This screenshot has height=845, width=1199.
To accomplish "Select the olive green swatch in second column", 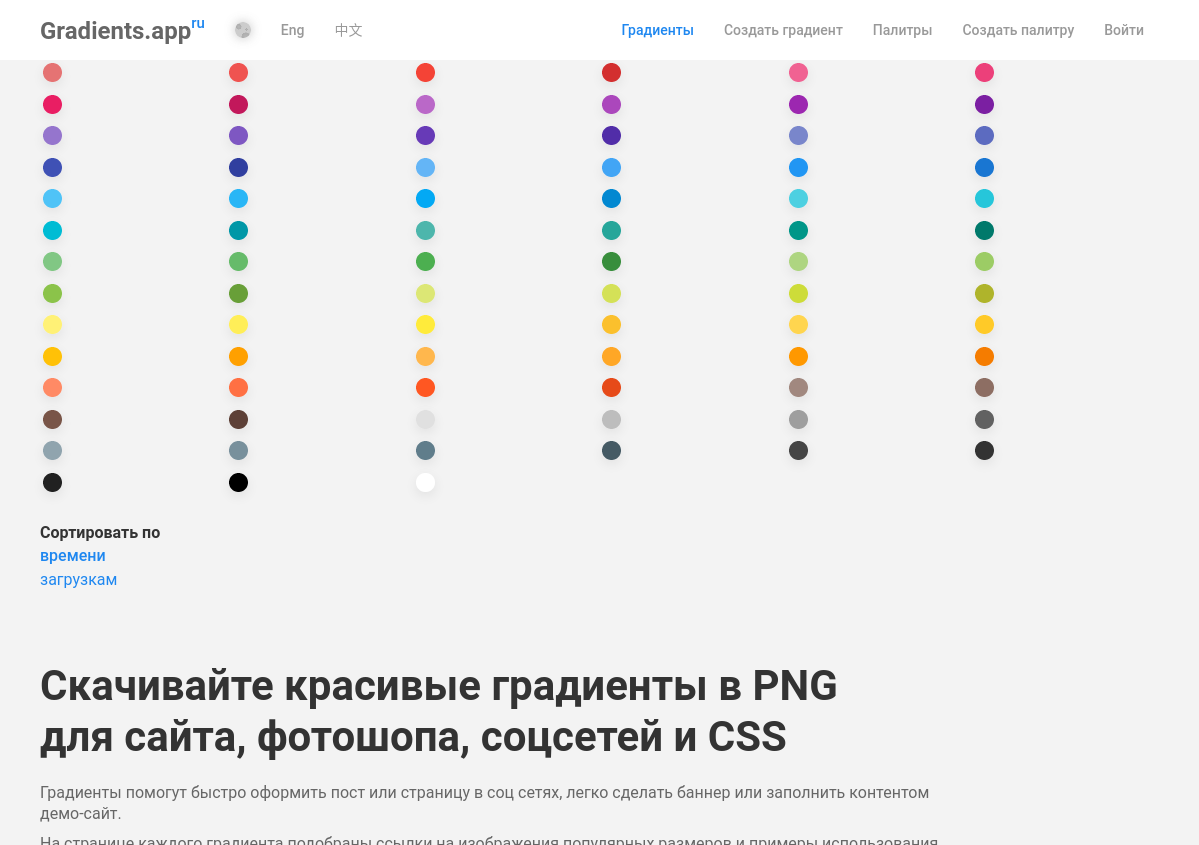I will pyautogui.click(x=239, y=294).
